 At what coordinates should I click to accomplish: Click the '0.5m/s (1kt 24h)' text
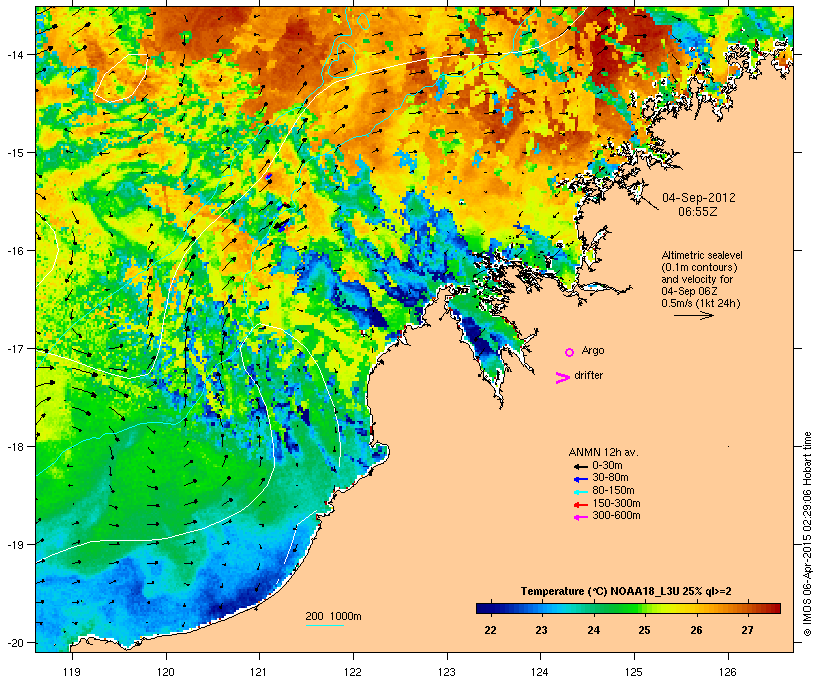coord(701,303)
